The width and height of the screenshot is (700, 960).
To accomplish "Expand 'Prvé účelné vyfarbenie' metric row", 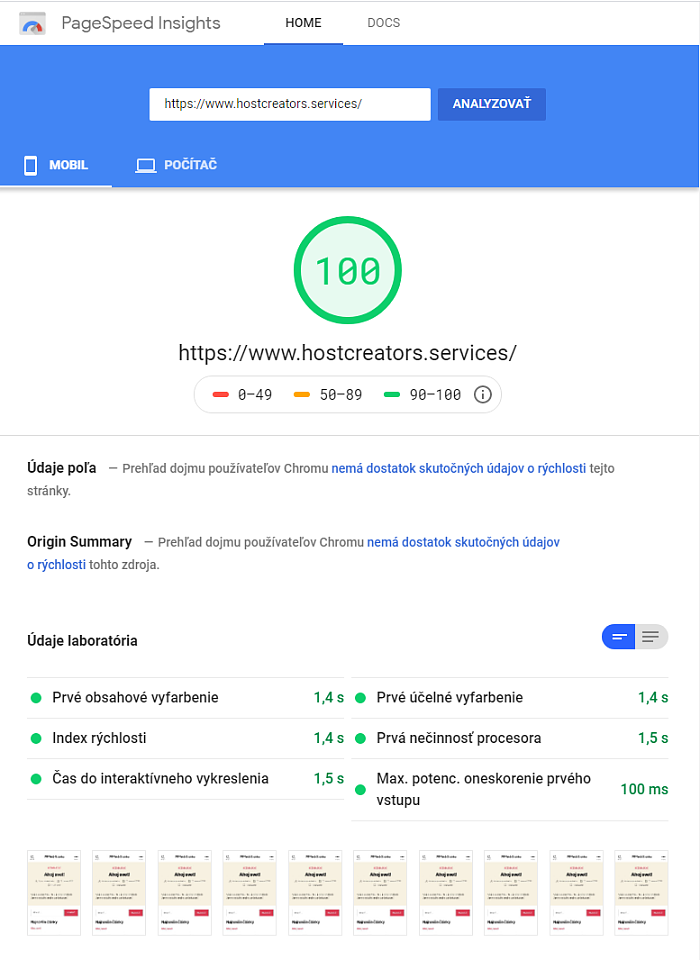I will point(510,697).
